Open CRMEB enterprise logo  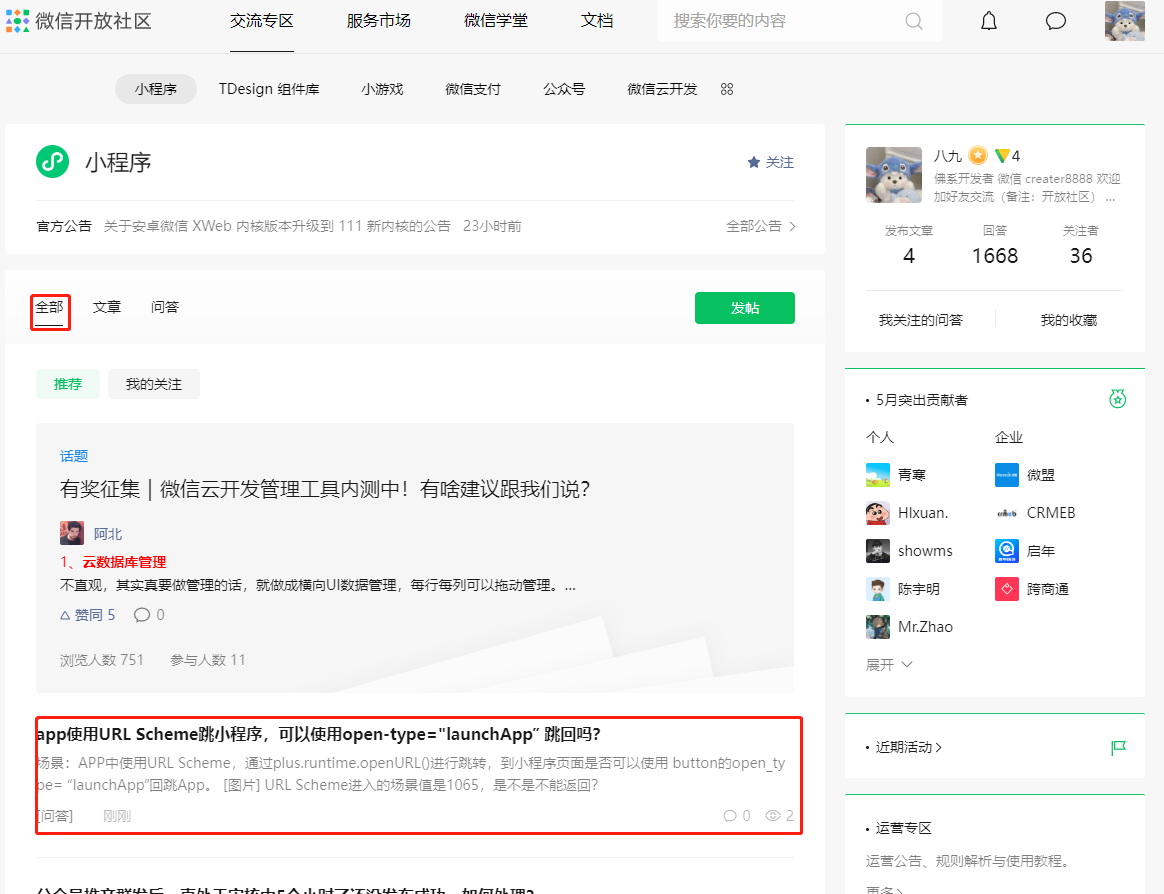(1007, 512)
